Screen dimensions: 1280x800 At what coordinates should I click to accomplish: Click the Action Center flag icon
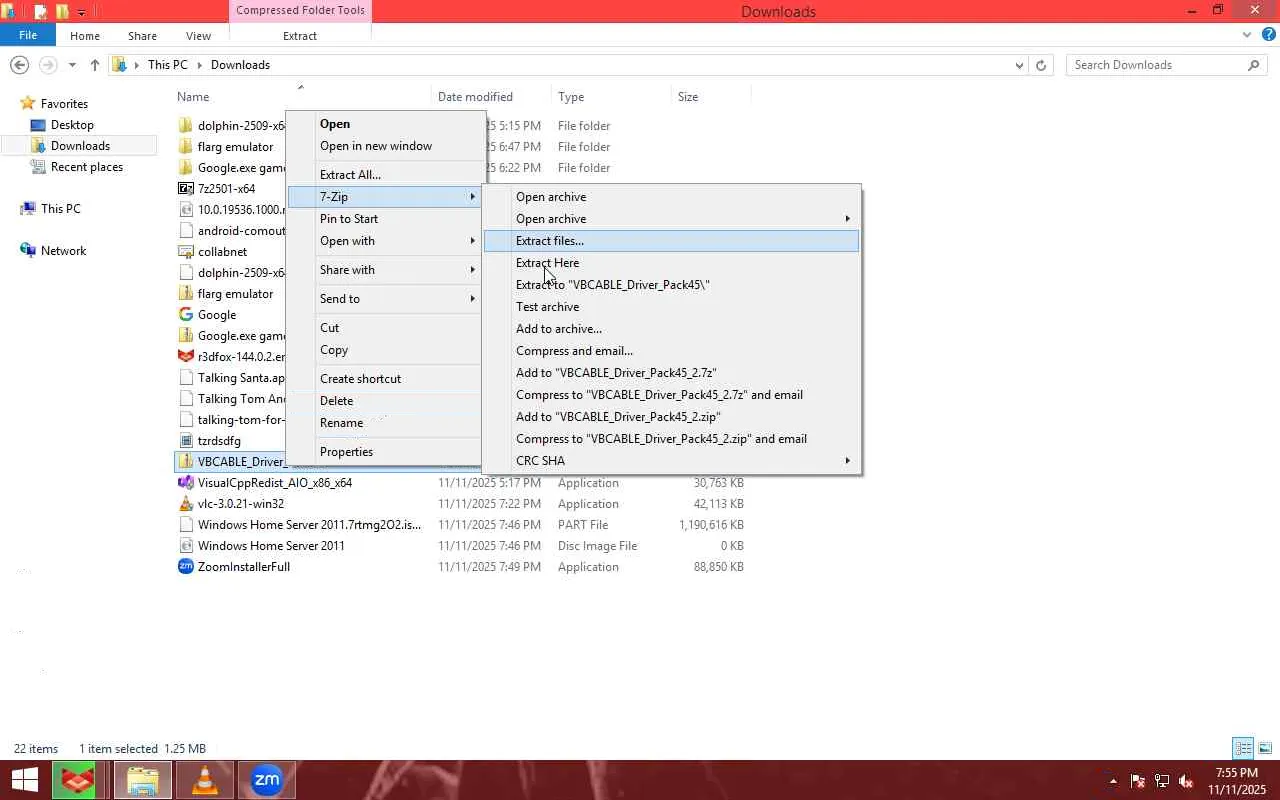tap(1138, 781)
